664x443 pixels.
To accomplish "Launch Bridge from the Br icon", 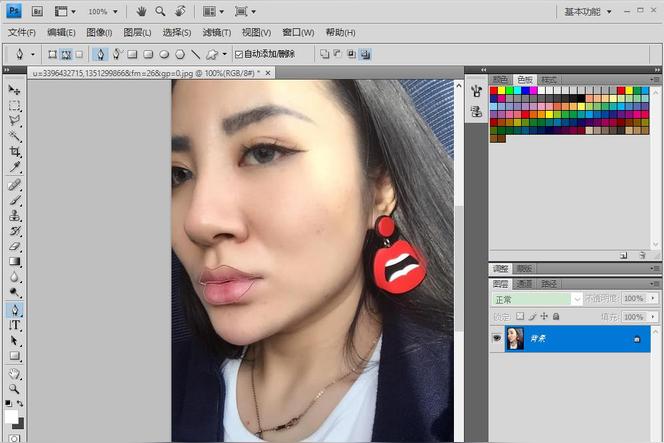I will tap(37, 12).
